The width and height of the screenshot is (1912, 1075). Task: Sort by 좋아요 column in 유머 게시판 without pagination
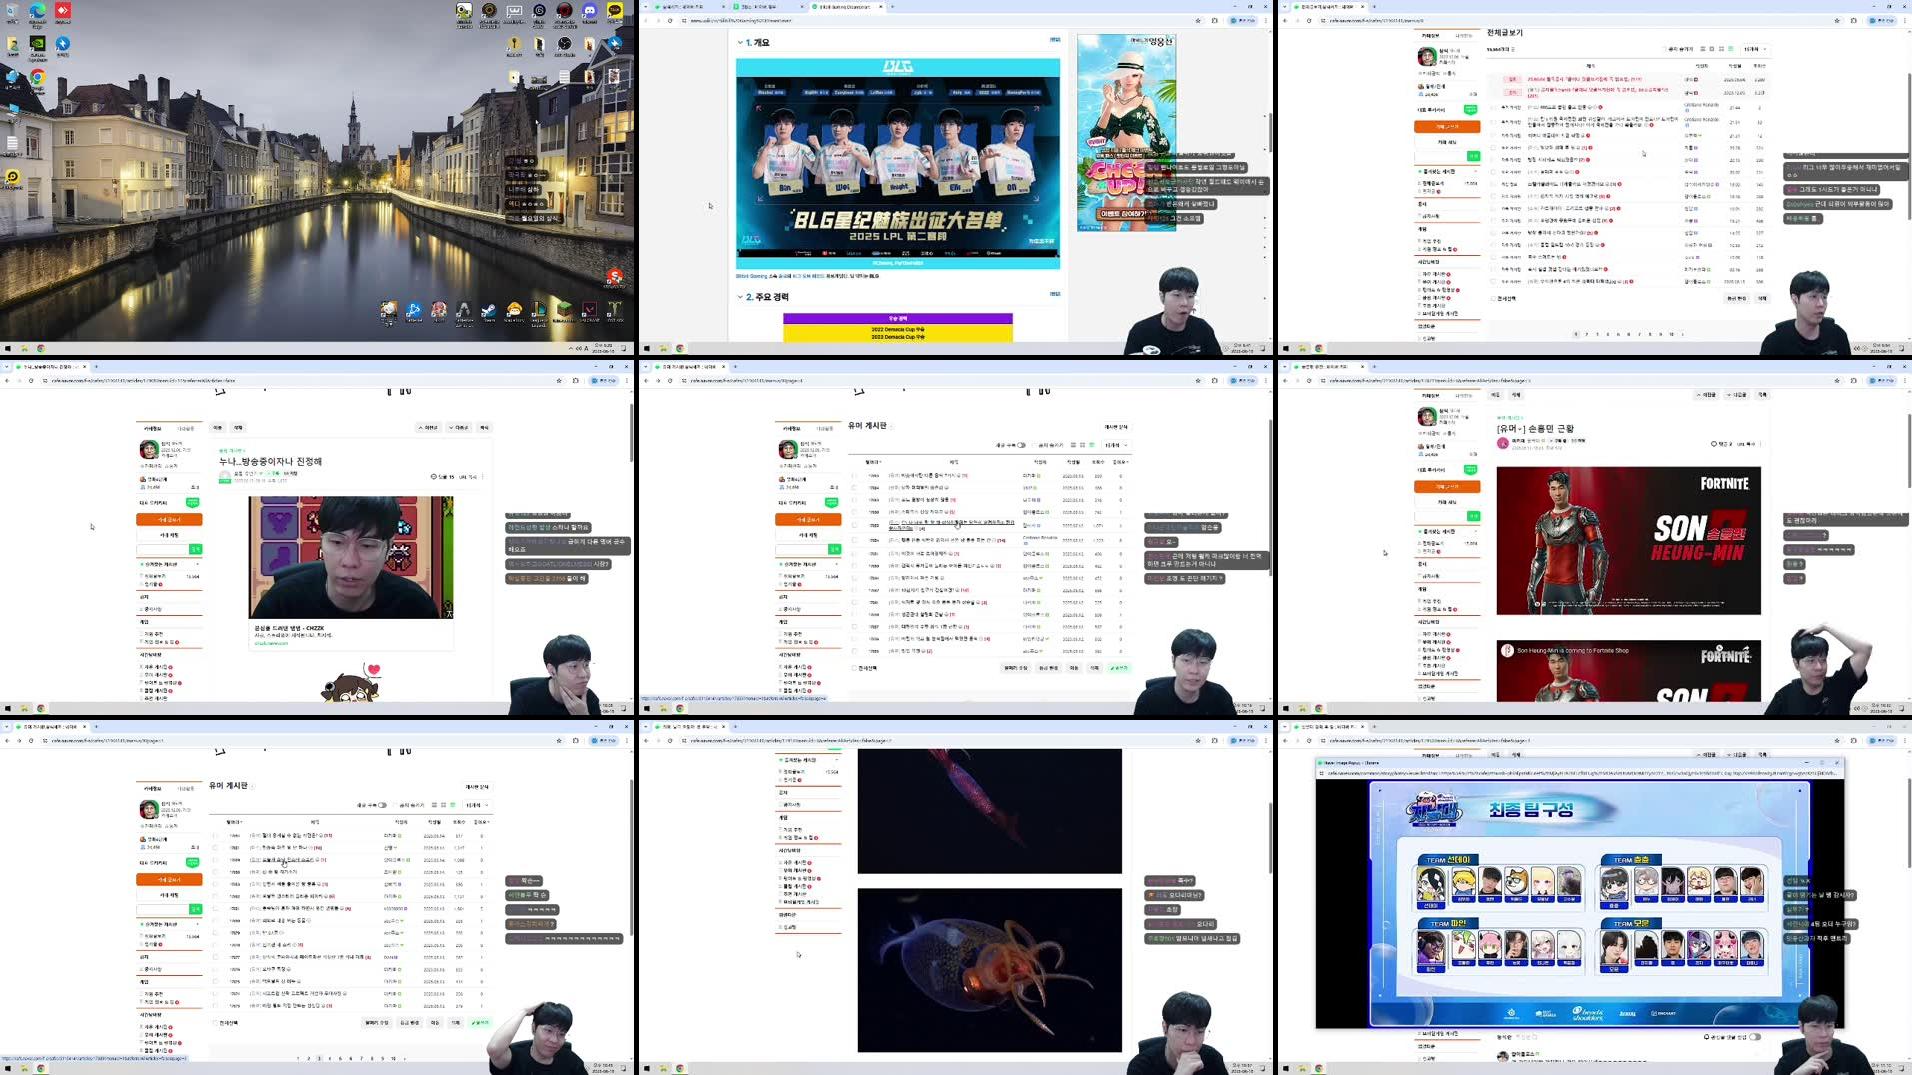(x=1119, y=462)
